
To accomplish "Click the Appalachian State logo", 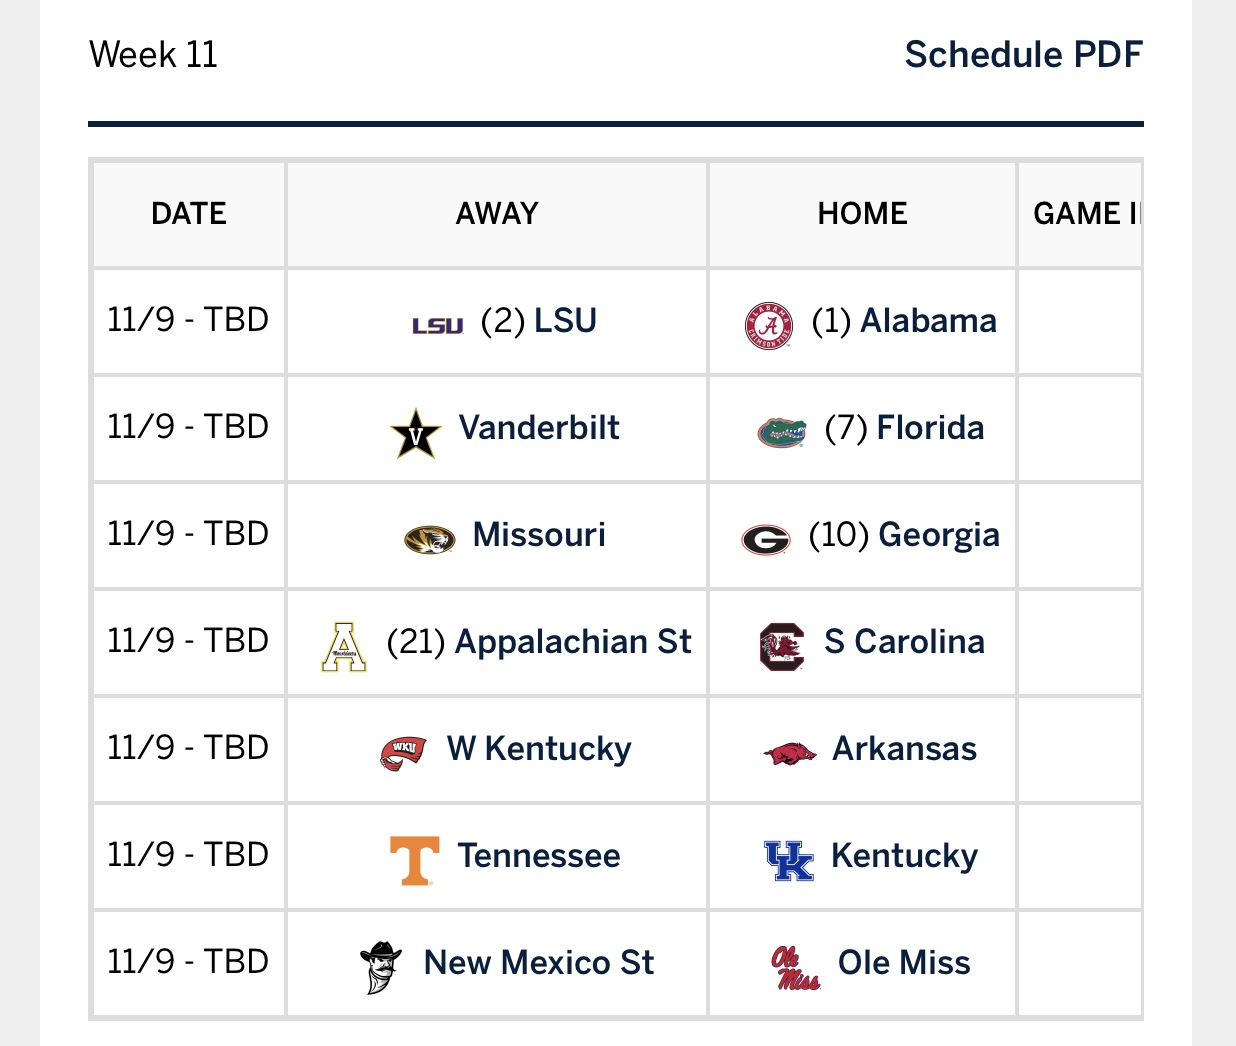I will tap(344, 646).
